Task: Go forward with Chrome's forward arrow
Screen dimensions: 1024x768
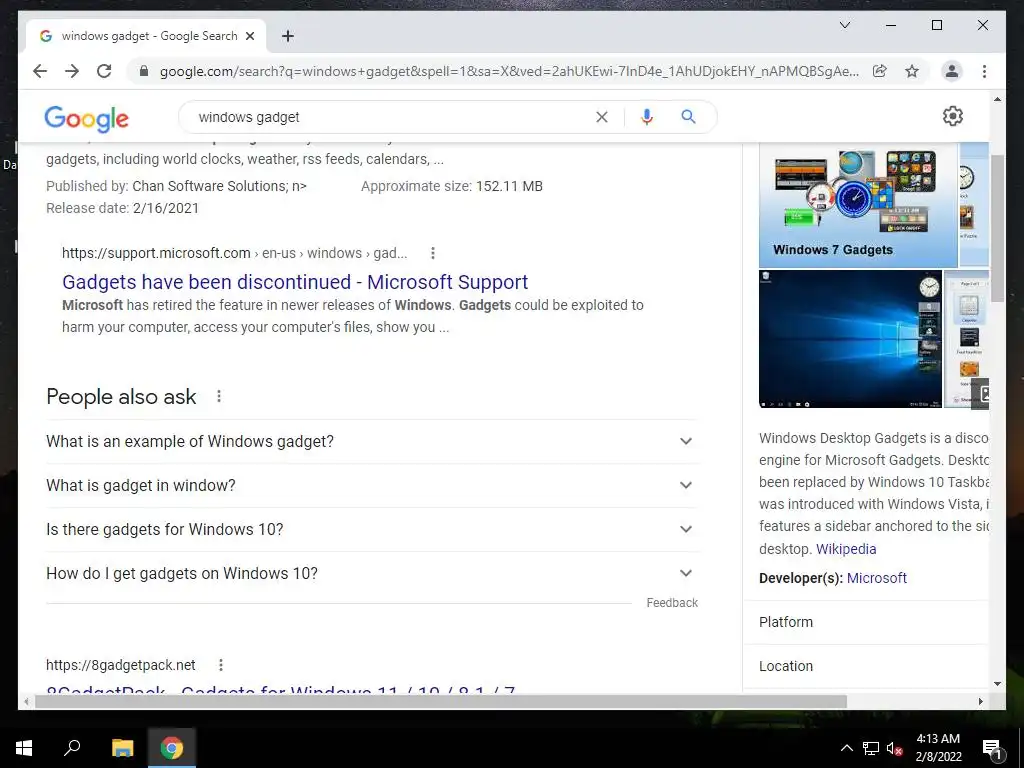Action: 72,71
